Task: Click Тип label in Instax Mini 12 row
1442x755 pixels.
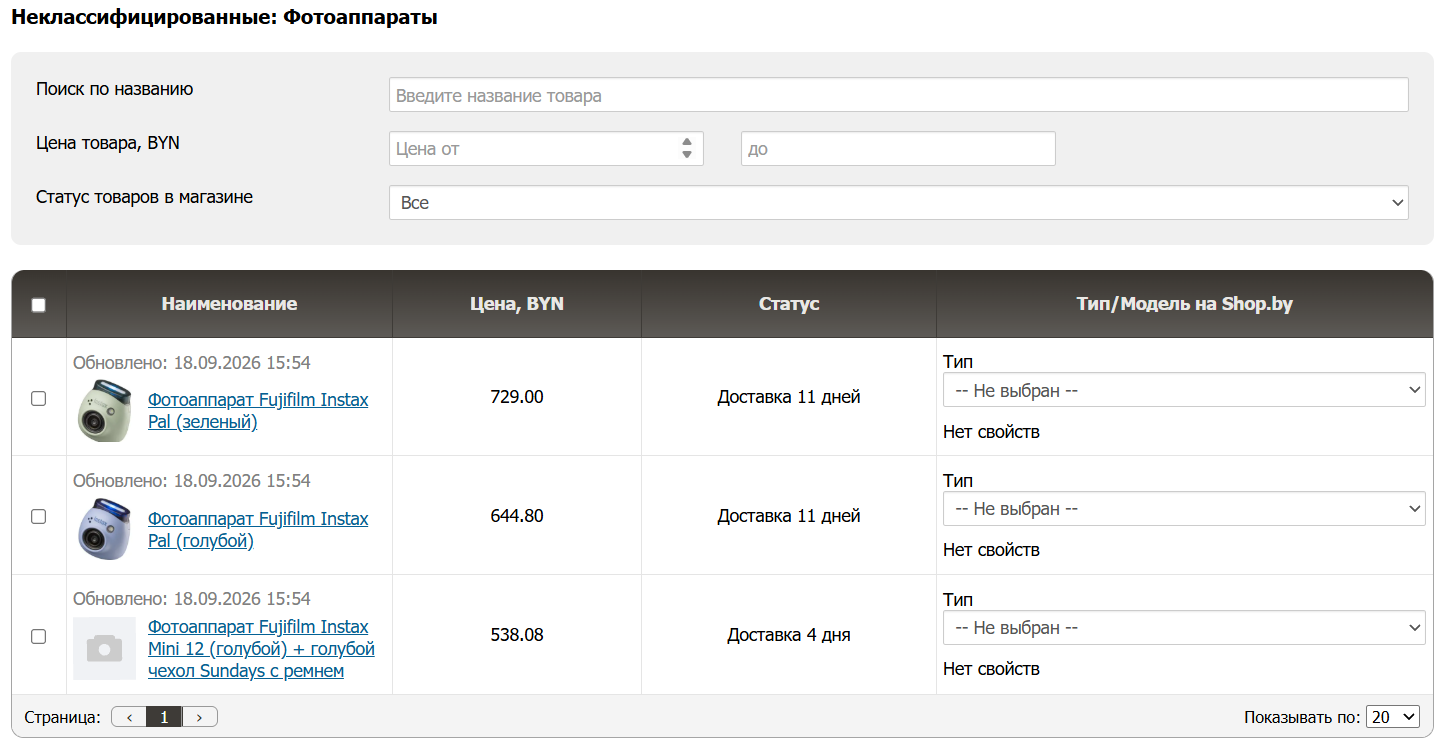Action: [x=958, y=599]
